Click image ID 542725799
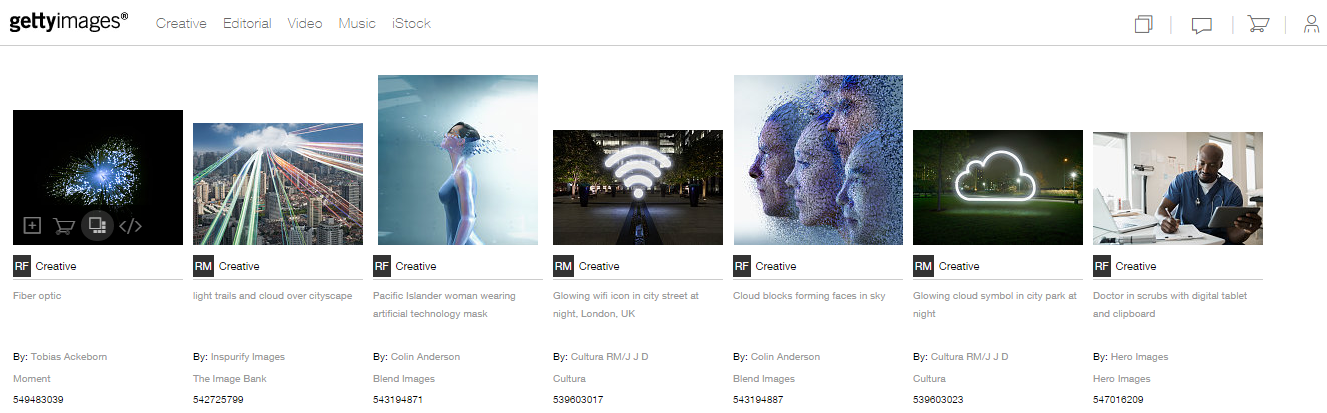The height and width of the screenshot is (413, 1327). (x=218, y=400)
